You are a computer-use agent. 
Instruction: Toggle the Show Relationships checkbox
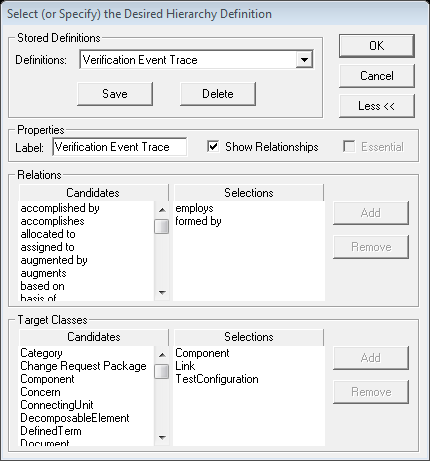click(213, 146)
